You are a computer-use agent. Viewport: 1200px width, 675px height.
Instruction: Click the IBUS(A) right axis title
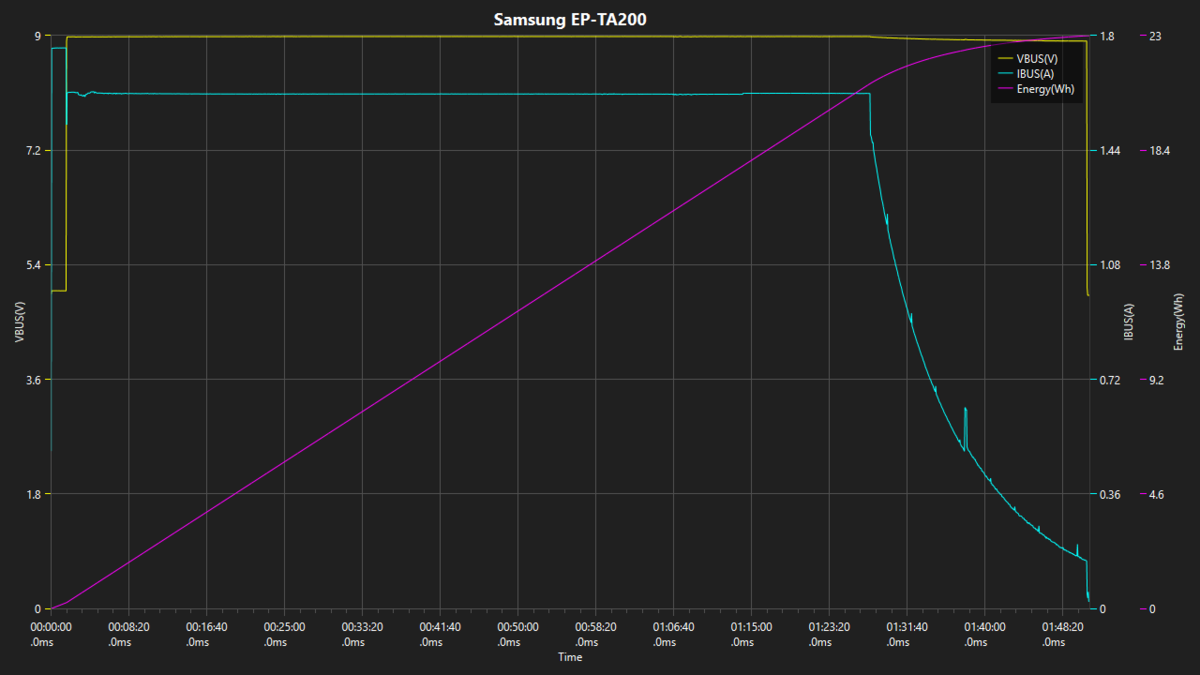point(1129,322)
